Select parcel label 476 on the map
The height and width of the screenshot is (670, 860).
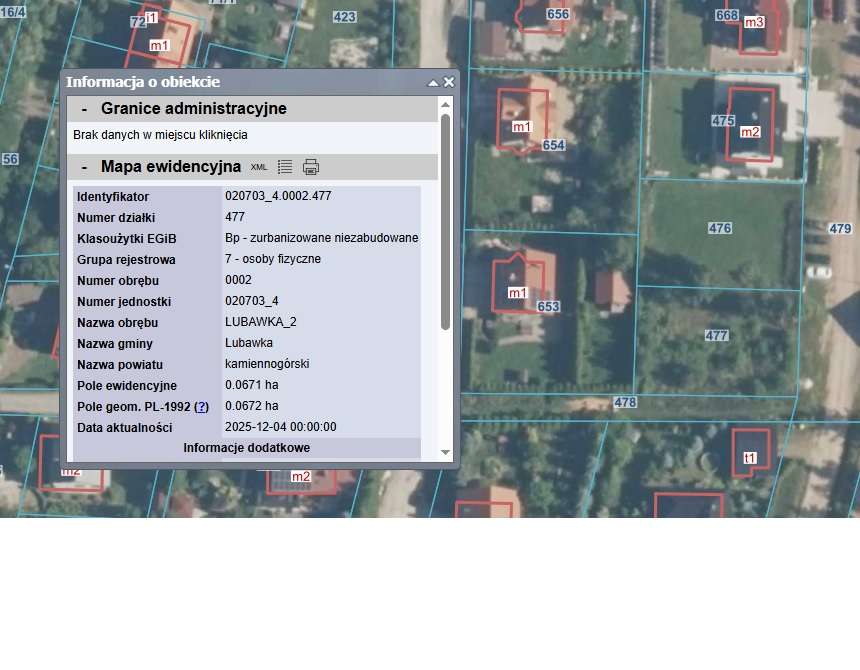coord(720,228)
